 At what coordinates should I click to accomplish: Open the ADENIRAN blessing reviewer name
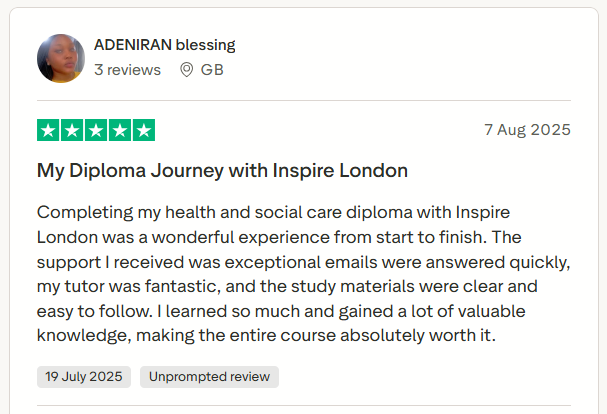coord(164,45)
